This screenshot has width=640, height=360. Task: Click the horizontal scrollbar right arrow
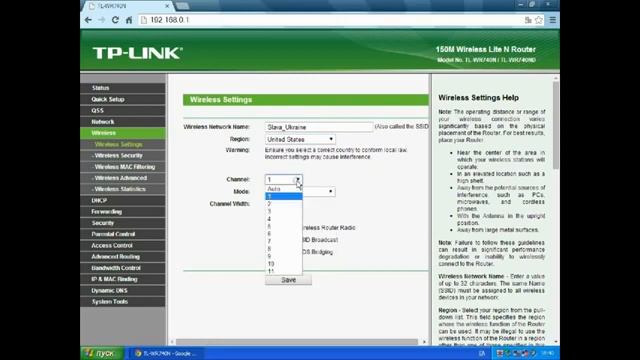(424, 342)
